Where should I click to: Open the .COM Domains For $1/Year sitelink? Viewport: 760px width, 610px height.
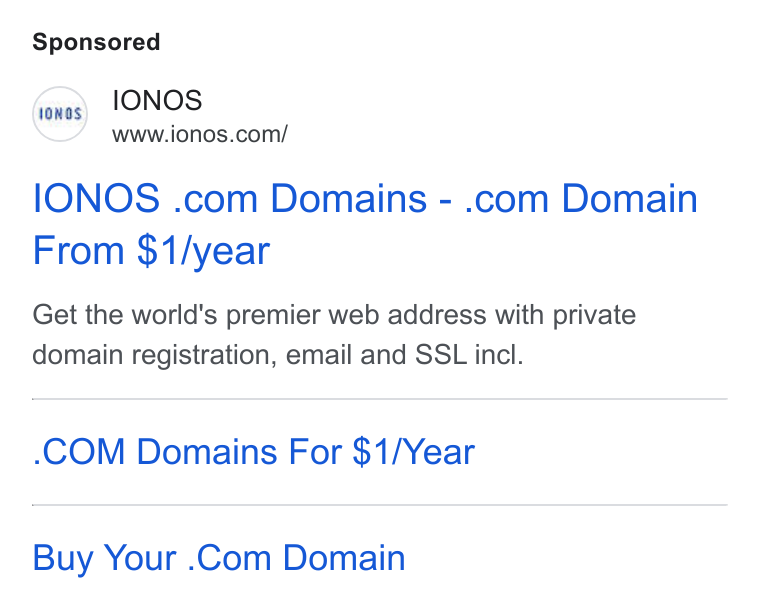coord(253,452)
